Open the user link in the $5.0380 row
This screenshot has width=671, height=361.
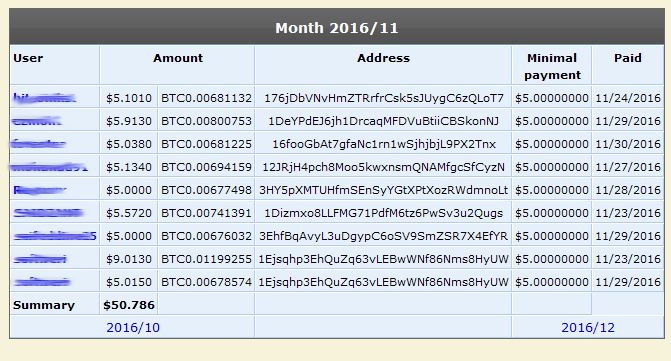pos(39,144)
